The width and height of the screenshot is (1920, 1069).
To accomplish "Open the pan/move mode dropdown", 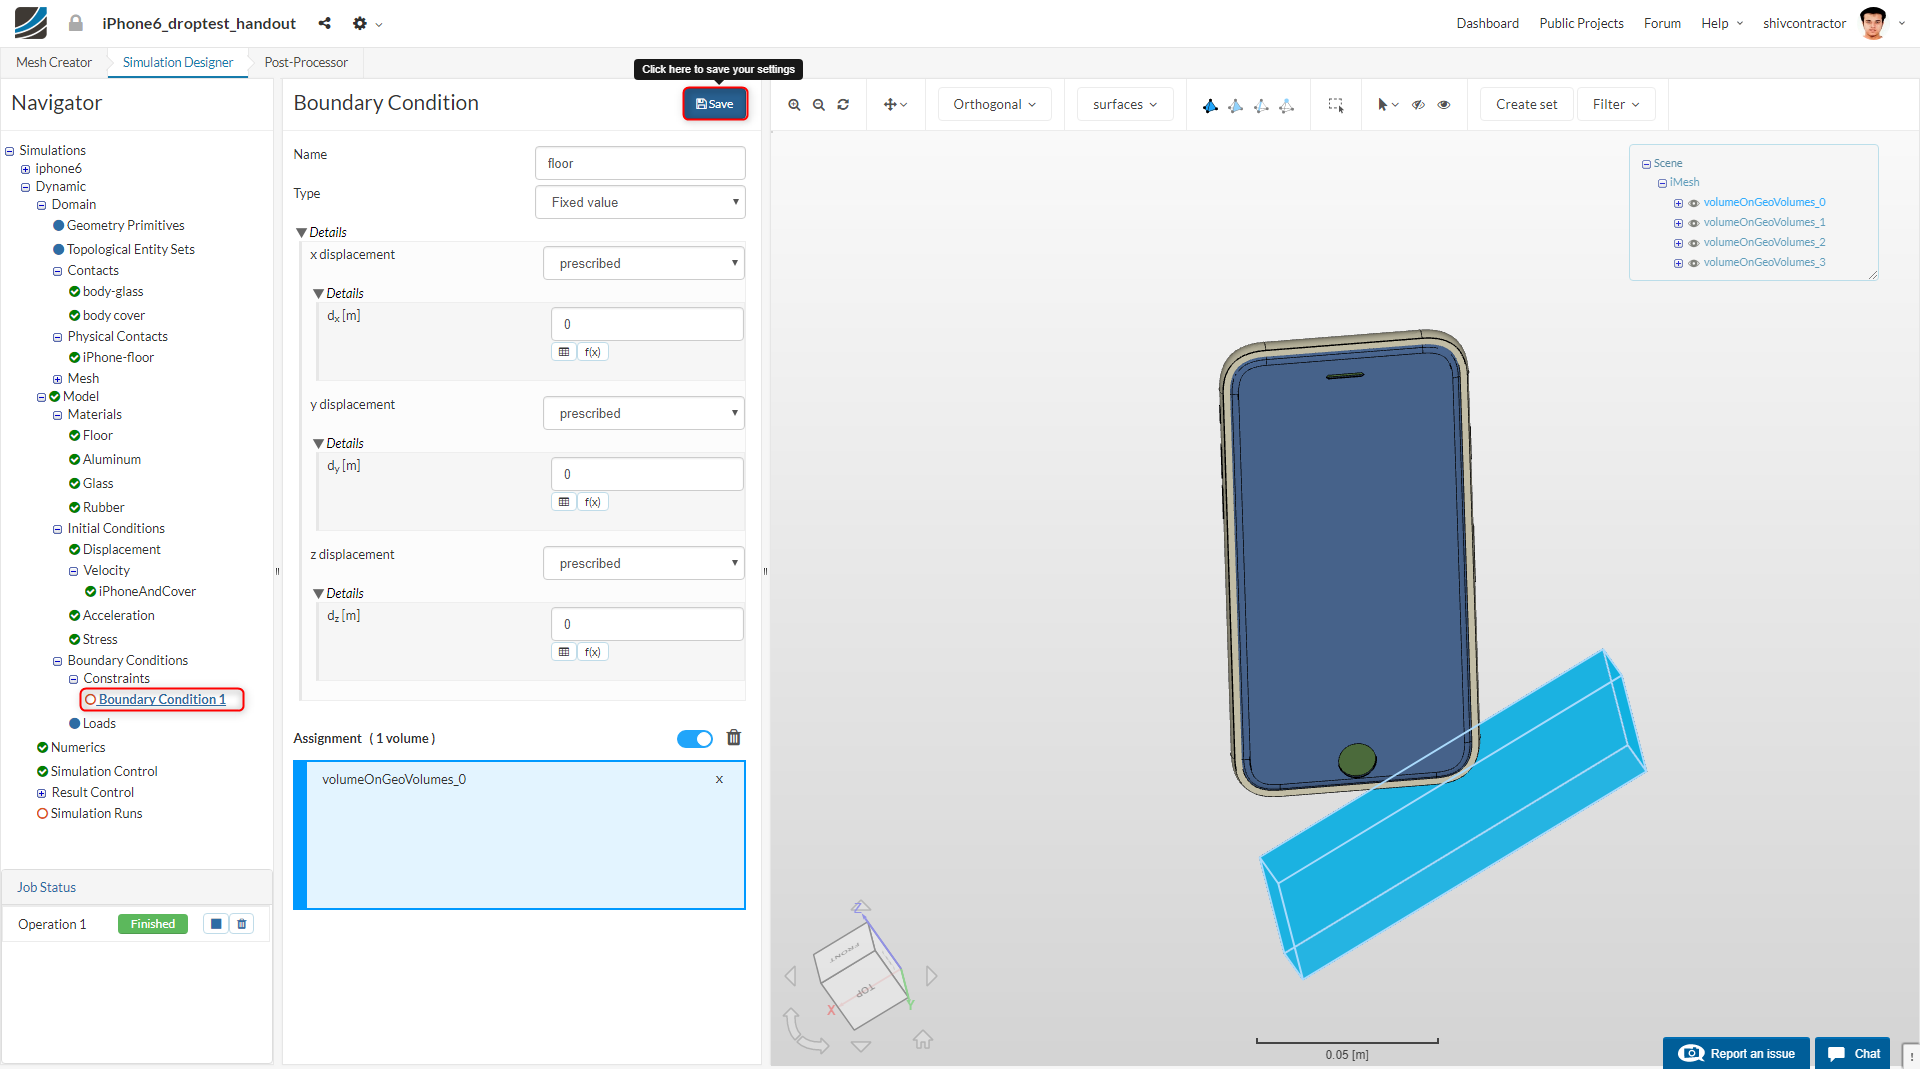I will (895, 105).
